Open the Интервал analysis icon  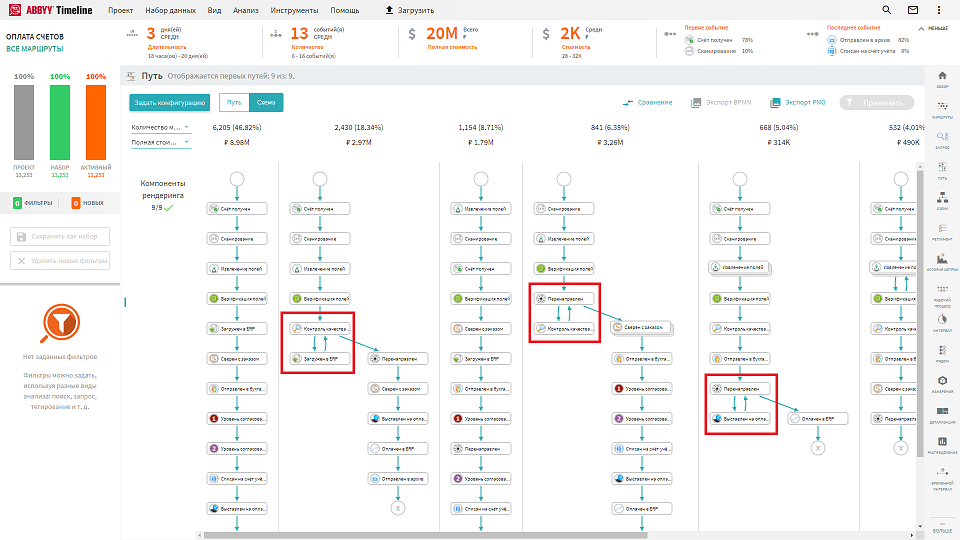(x=942, y=319)
